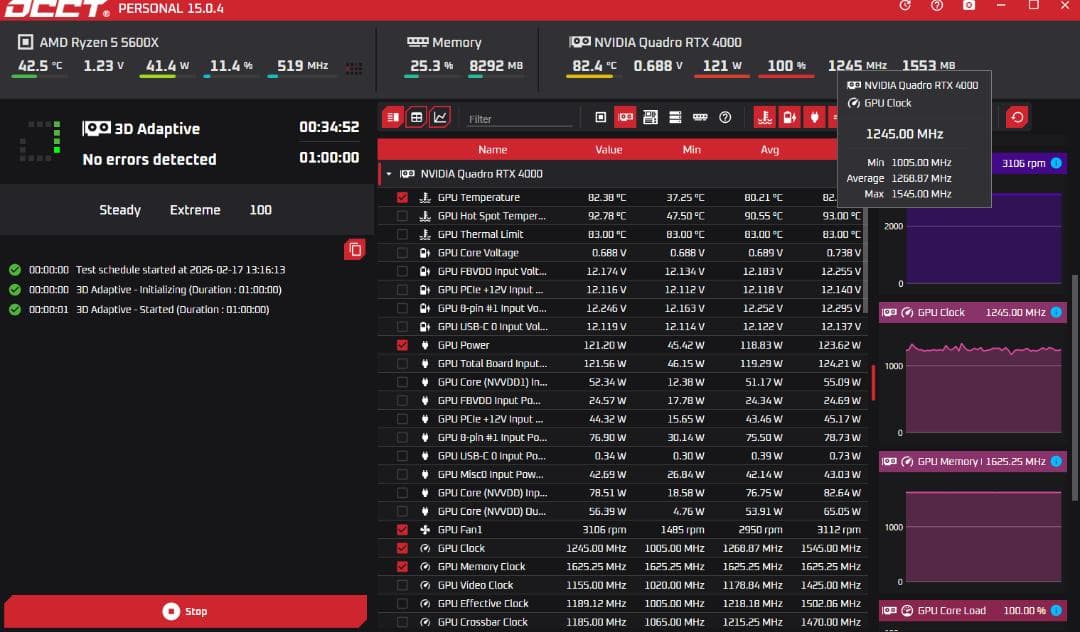Click the AMD Ryzen 5 5600X chip icon
Viewport: 1080px width, 632px height.
[x=25, y=42]
